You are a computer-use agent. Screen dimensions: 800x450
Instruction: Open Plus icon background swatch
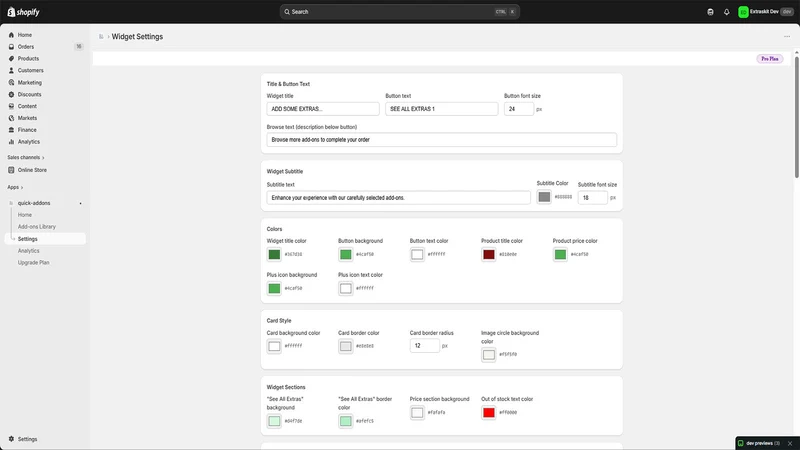274,288
